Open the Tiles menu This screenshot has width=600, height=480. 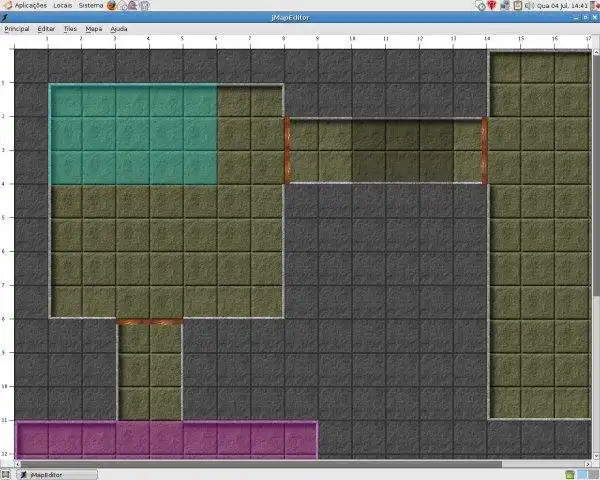click(70, 29)
